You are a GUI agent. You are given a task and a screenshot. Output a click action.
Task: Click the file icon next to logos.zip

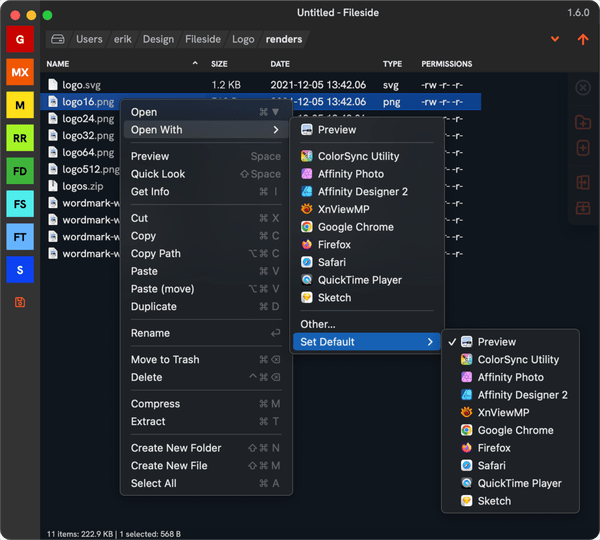[53, 186]
